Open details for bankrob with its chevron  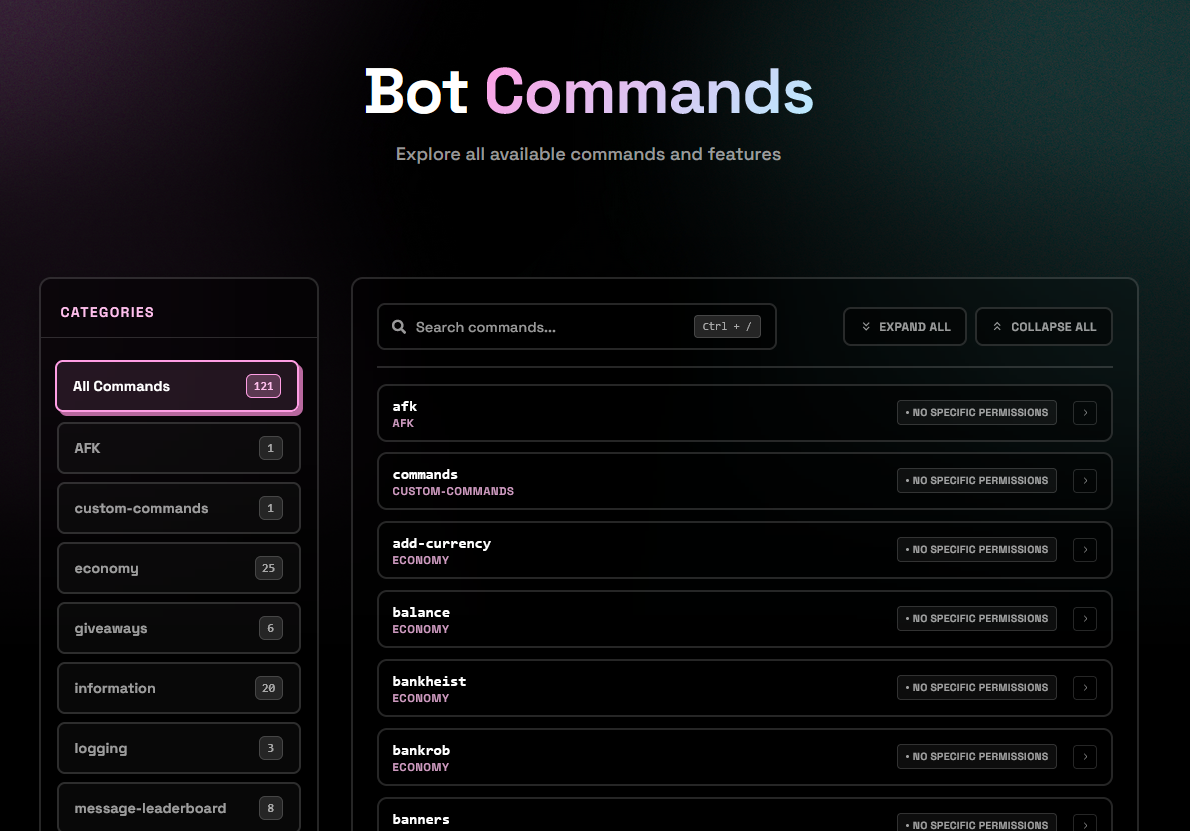[x=1084, y=756]
